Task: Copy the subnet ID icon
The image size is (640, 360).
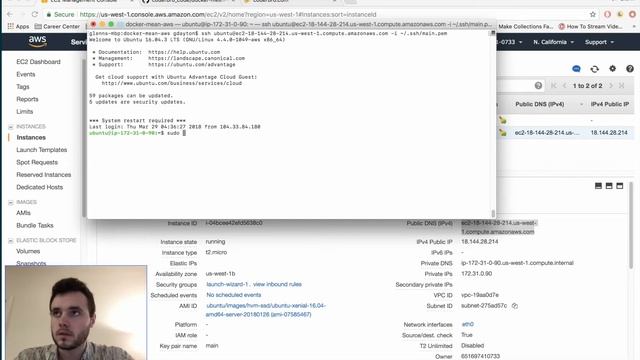Action: (515, 306)
